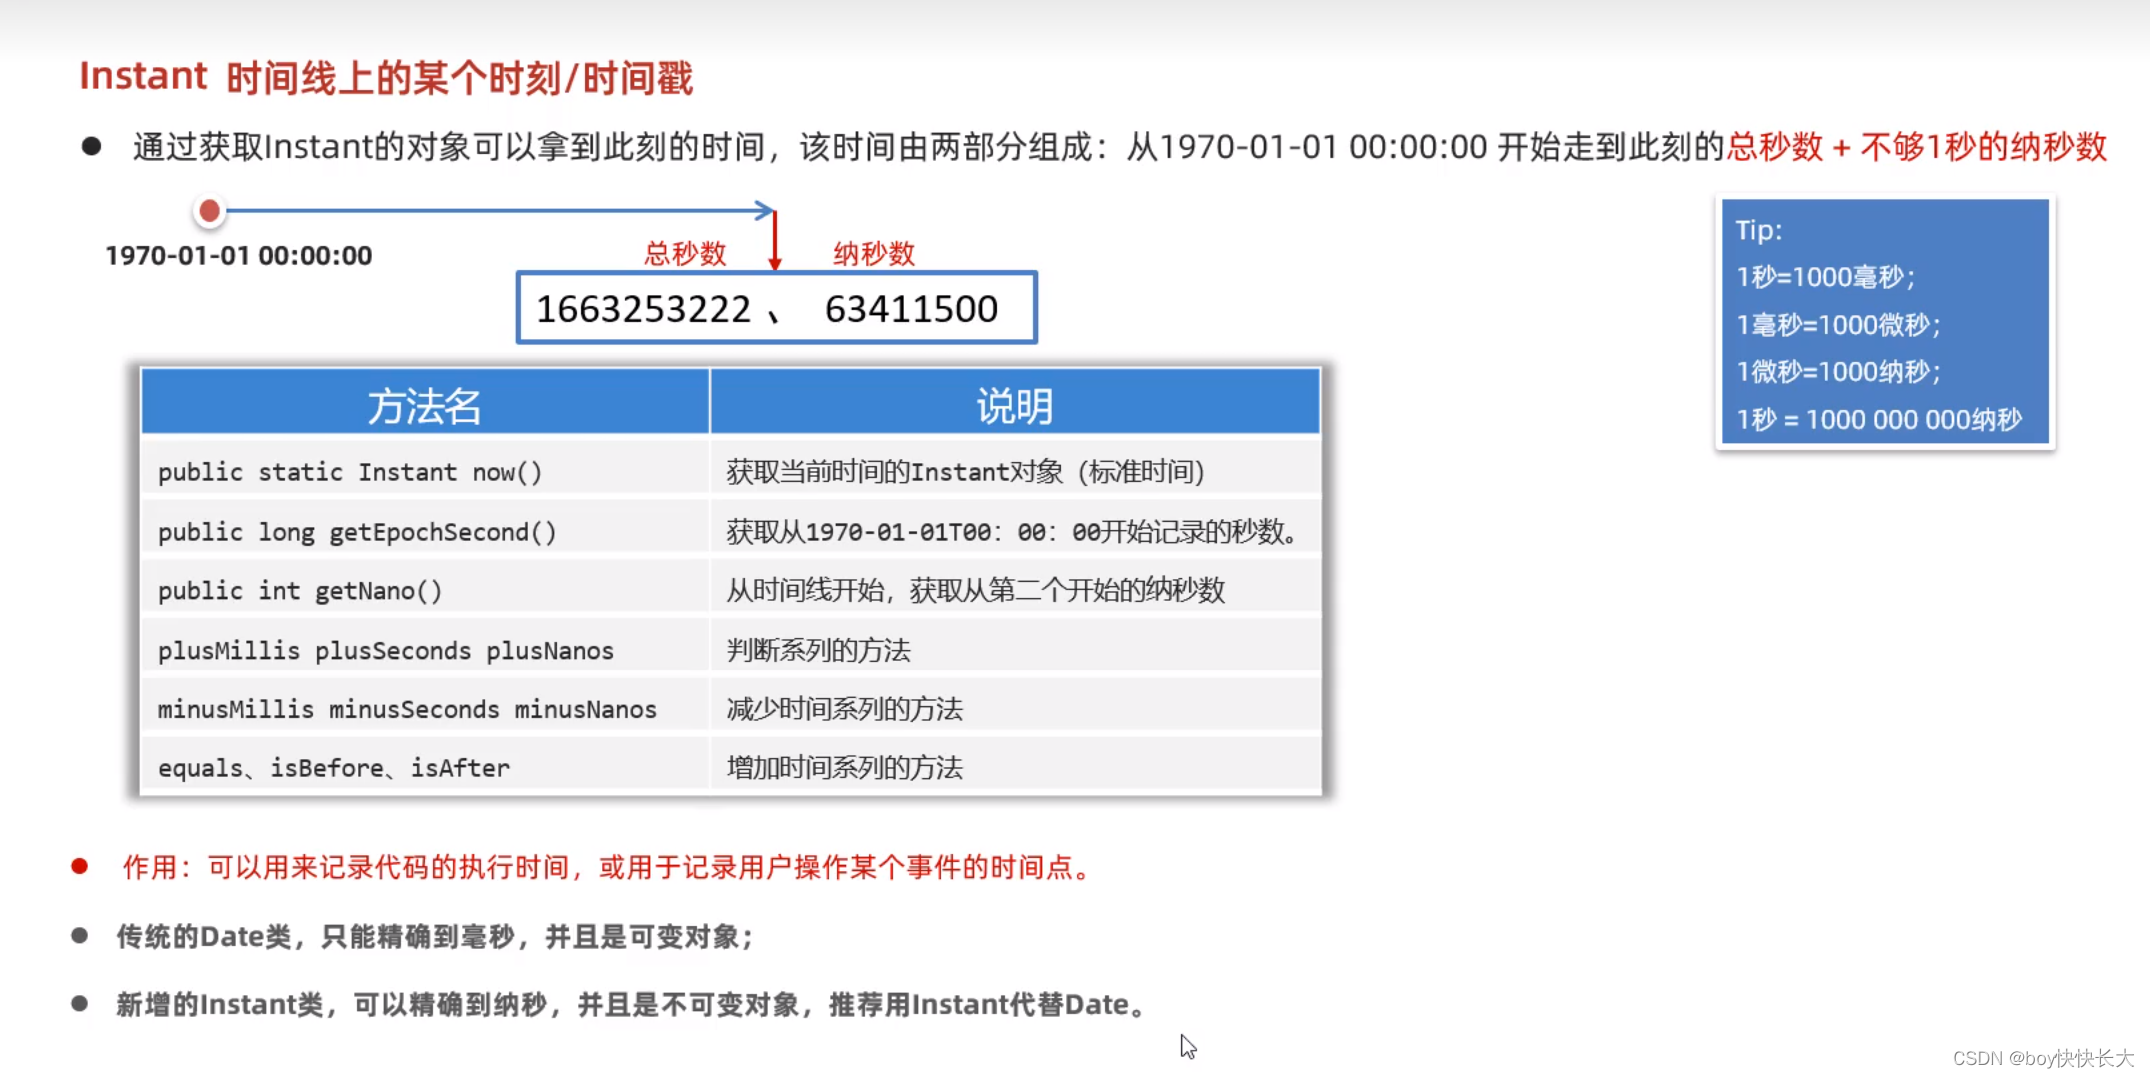
Task: Click the description 增加时间系列的方法
Action: [845, 768]
